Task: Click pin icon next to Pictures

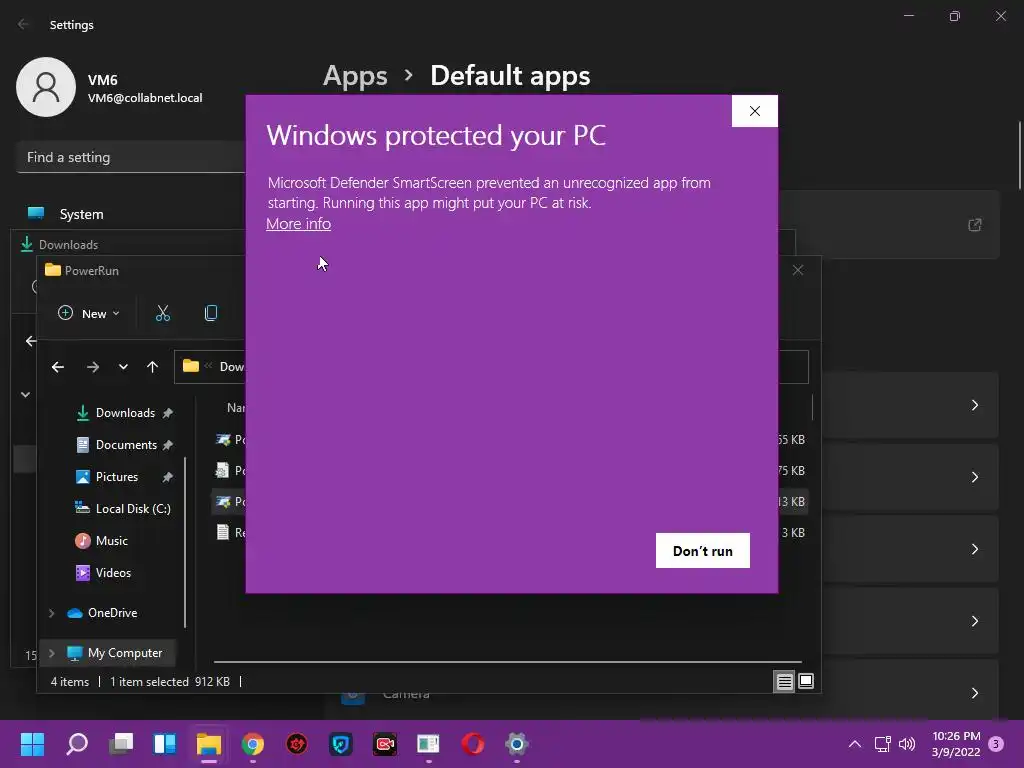Action: 168,477
